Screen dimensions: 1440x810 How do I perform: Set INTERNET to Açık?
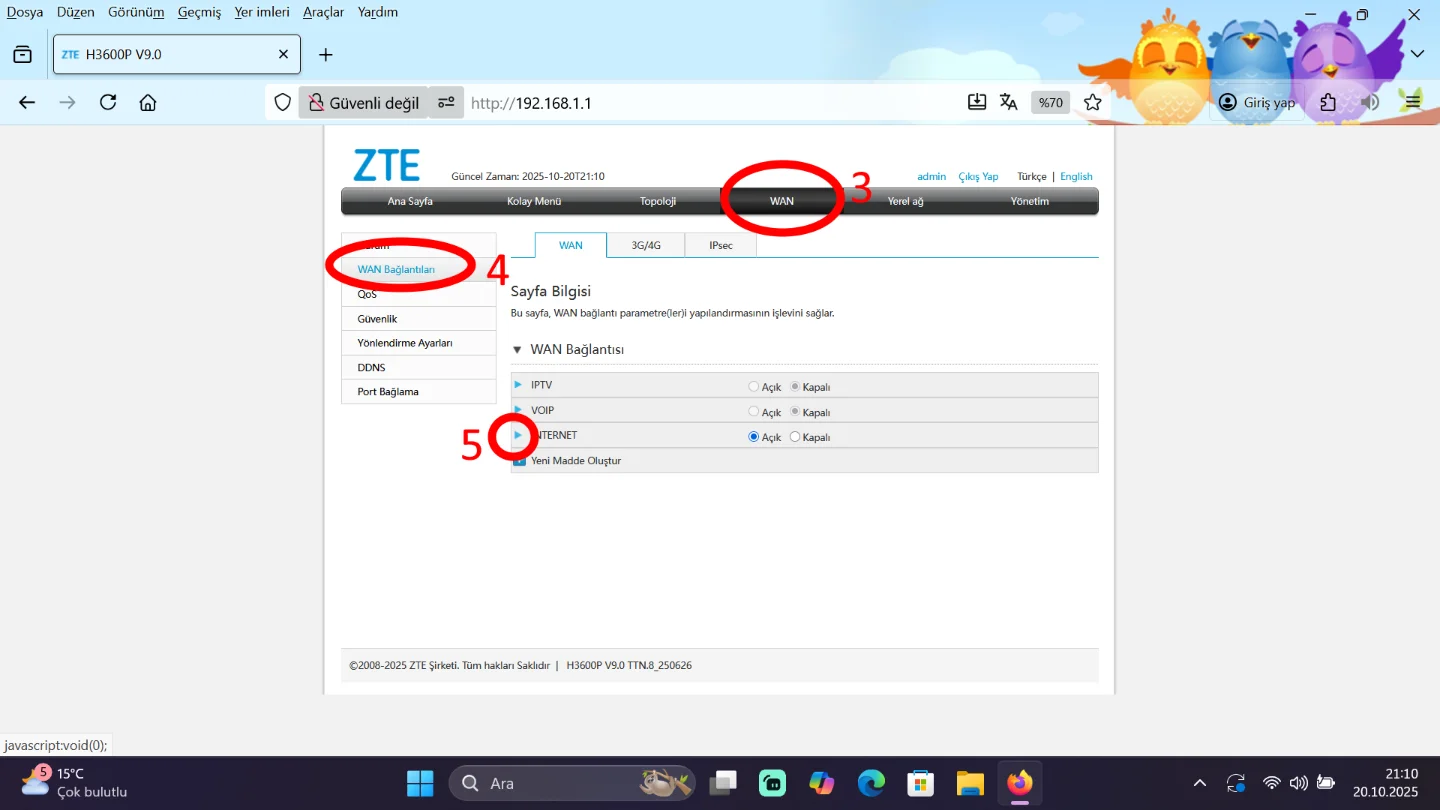pos(754,437)
